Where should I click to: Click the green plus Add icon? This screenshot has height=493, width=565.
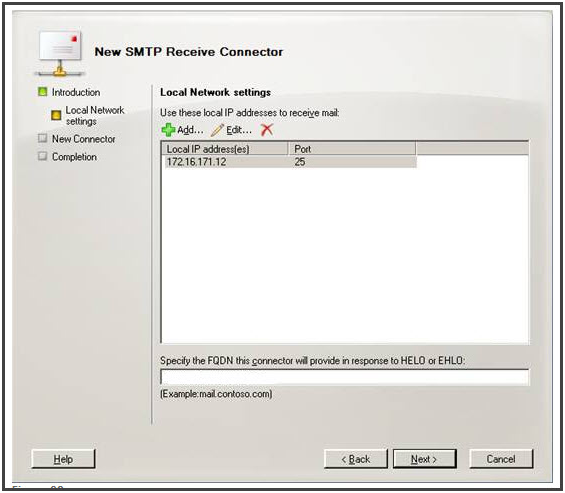[168, 130]
